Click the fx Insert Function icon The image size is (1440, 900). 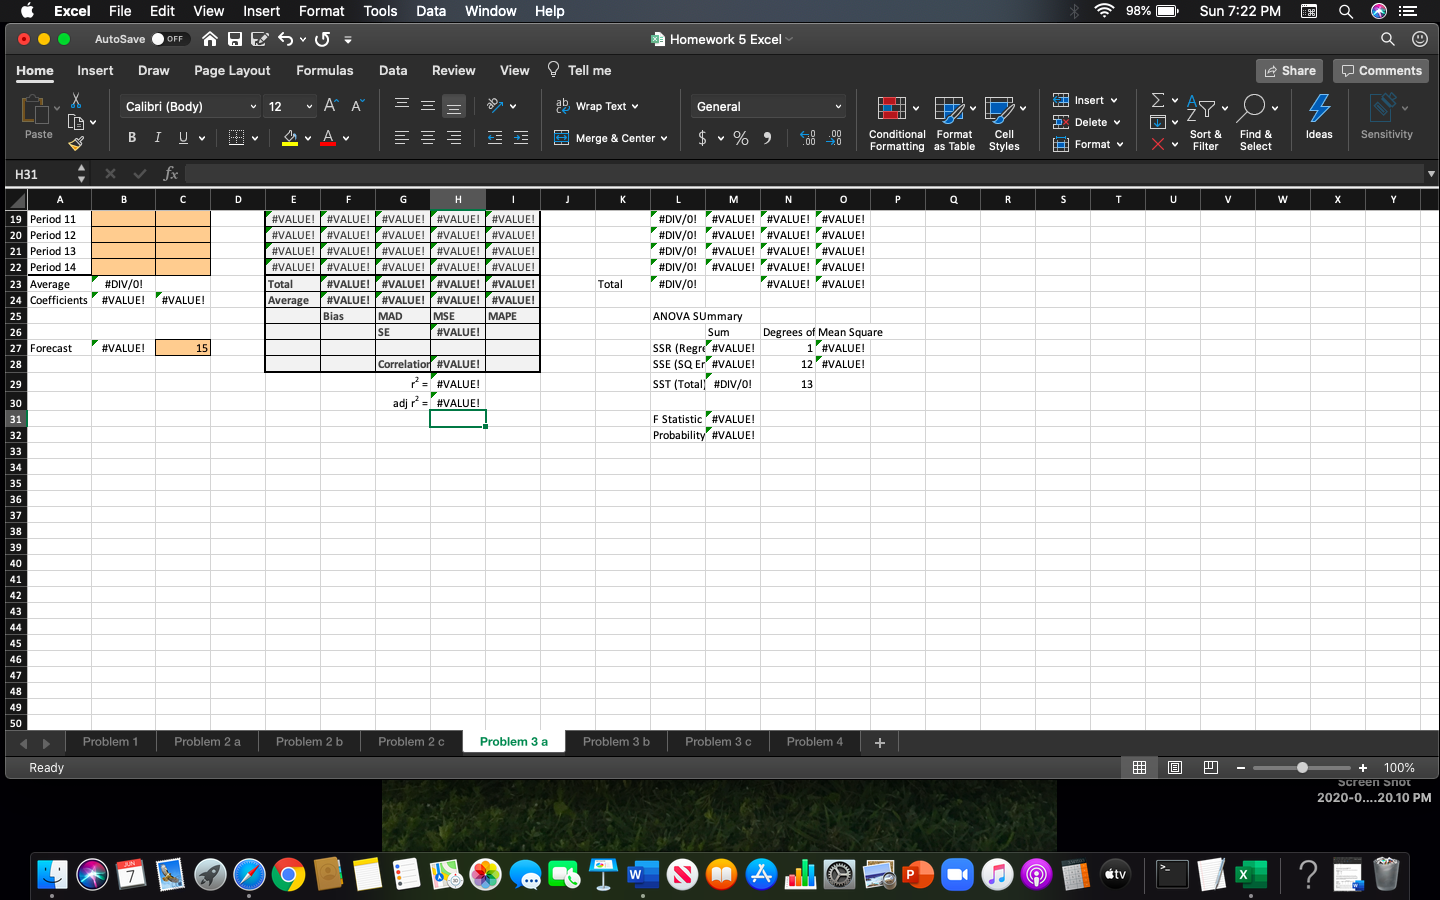pos(171,174)
